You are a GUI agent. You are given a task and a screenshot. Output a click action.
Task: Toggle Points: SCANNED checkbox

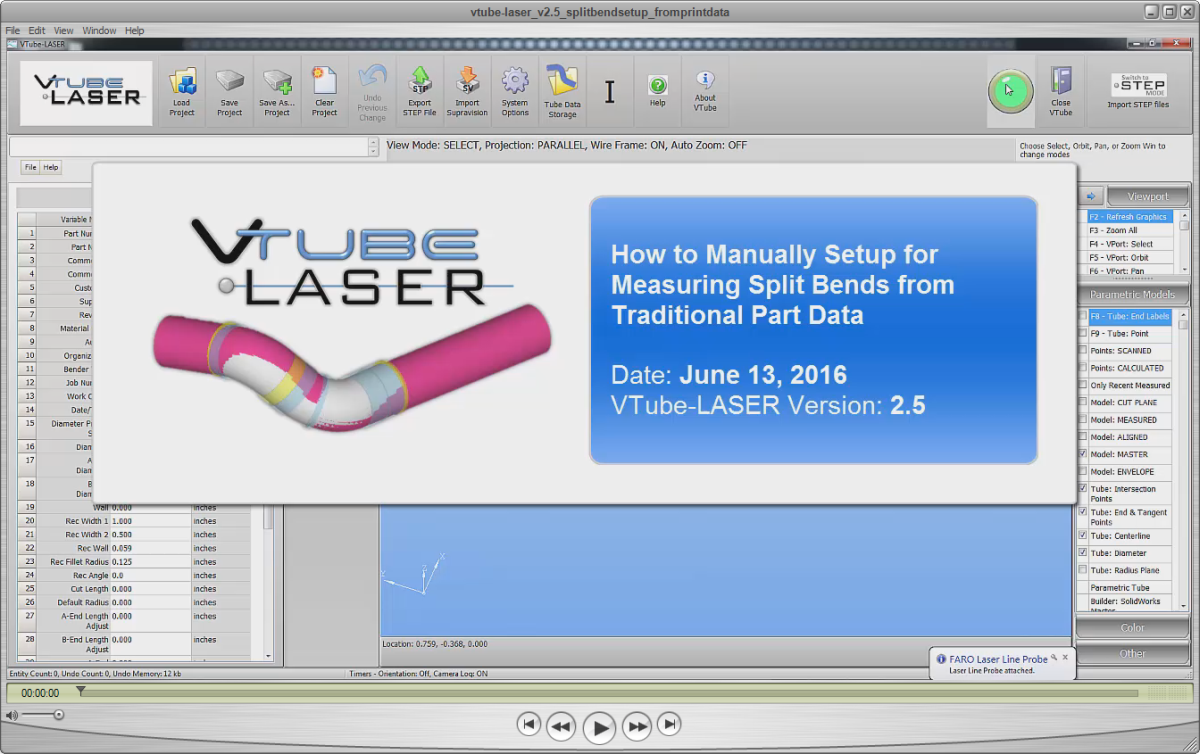(x=1083, y=350)
